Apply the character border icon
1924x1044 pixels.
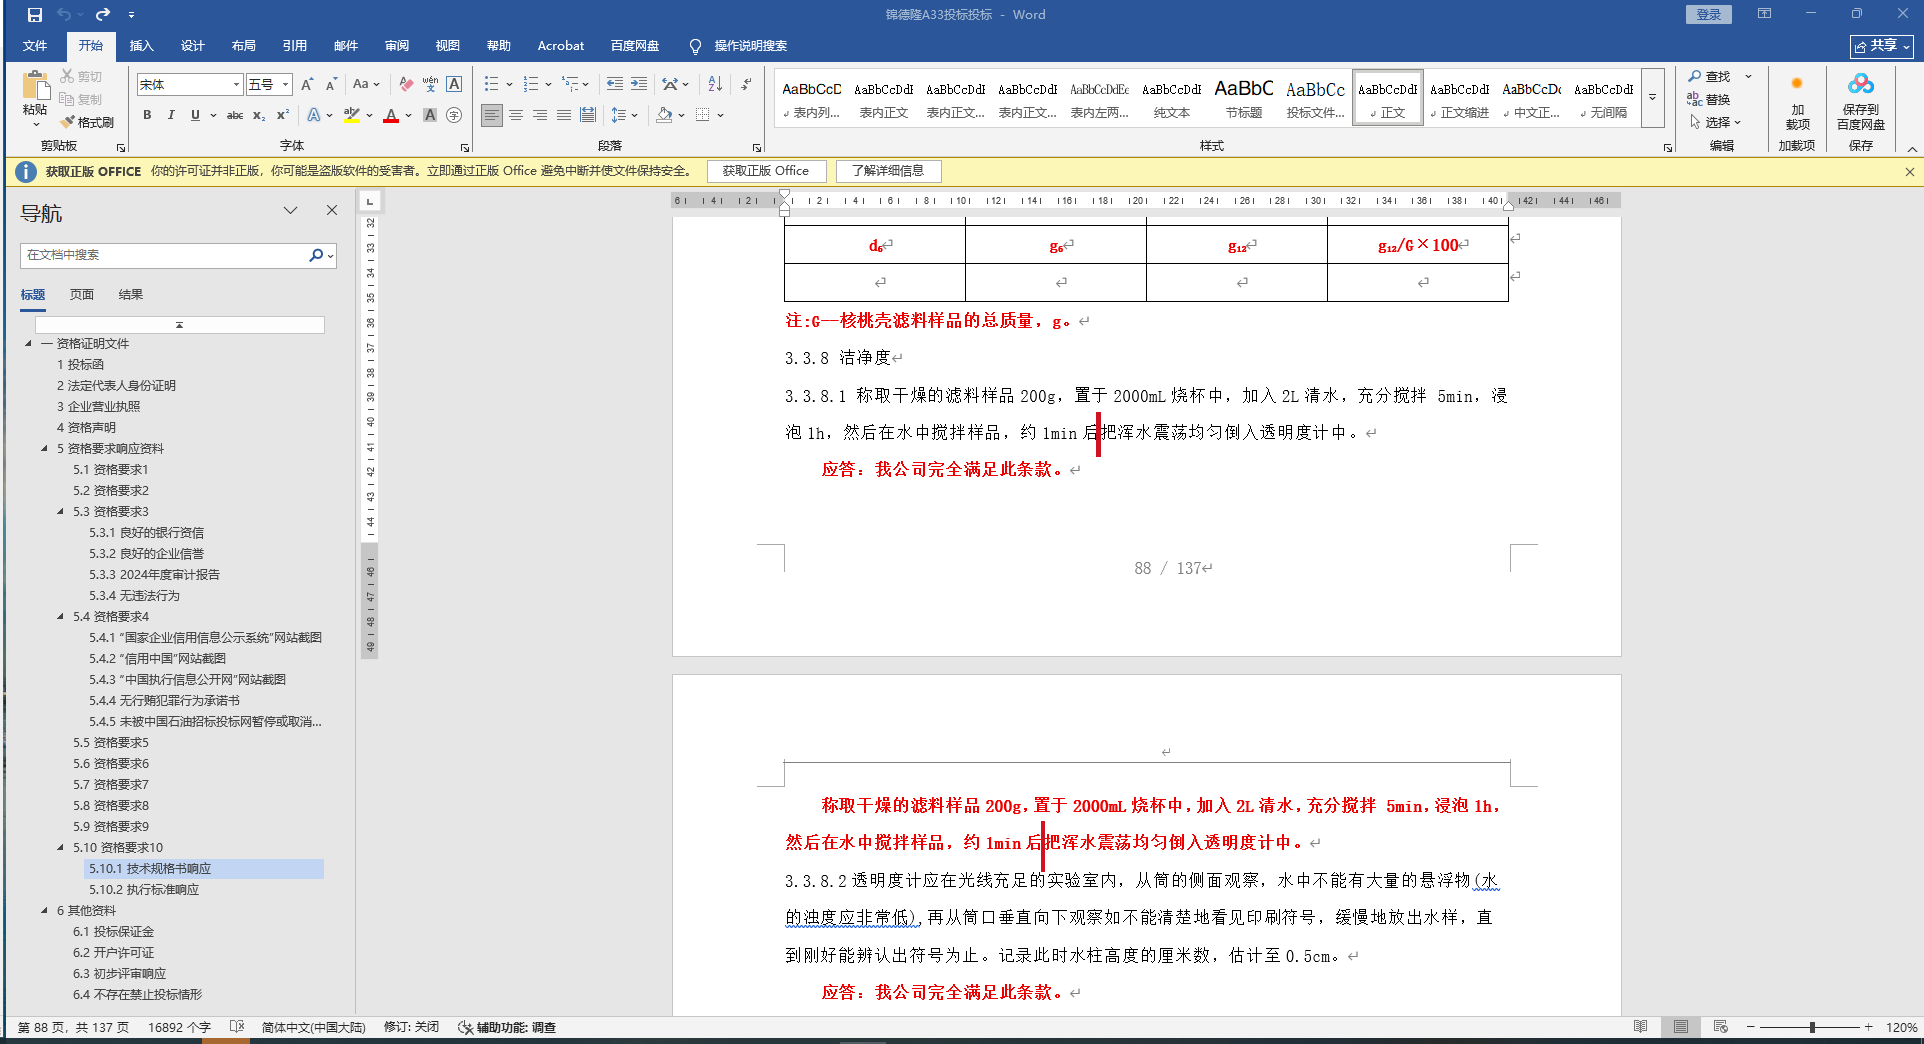[x=454, y=85]
